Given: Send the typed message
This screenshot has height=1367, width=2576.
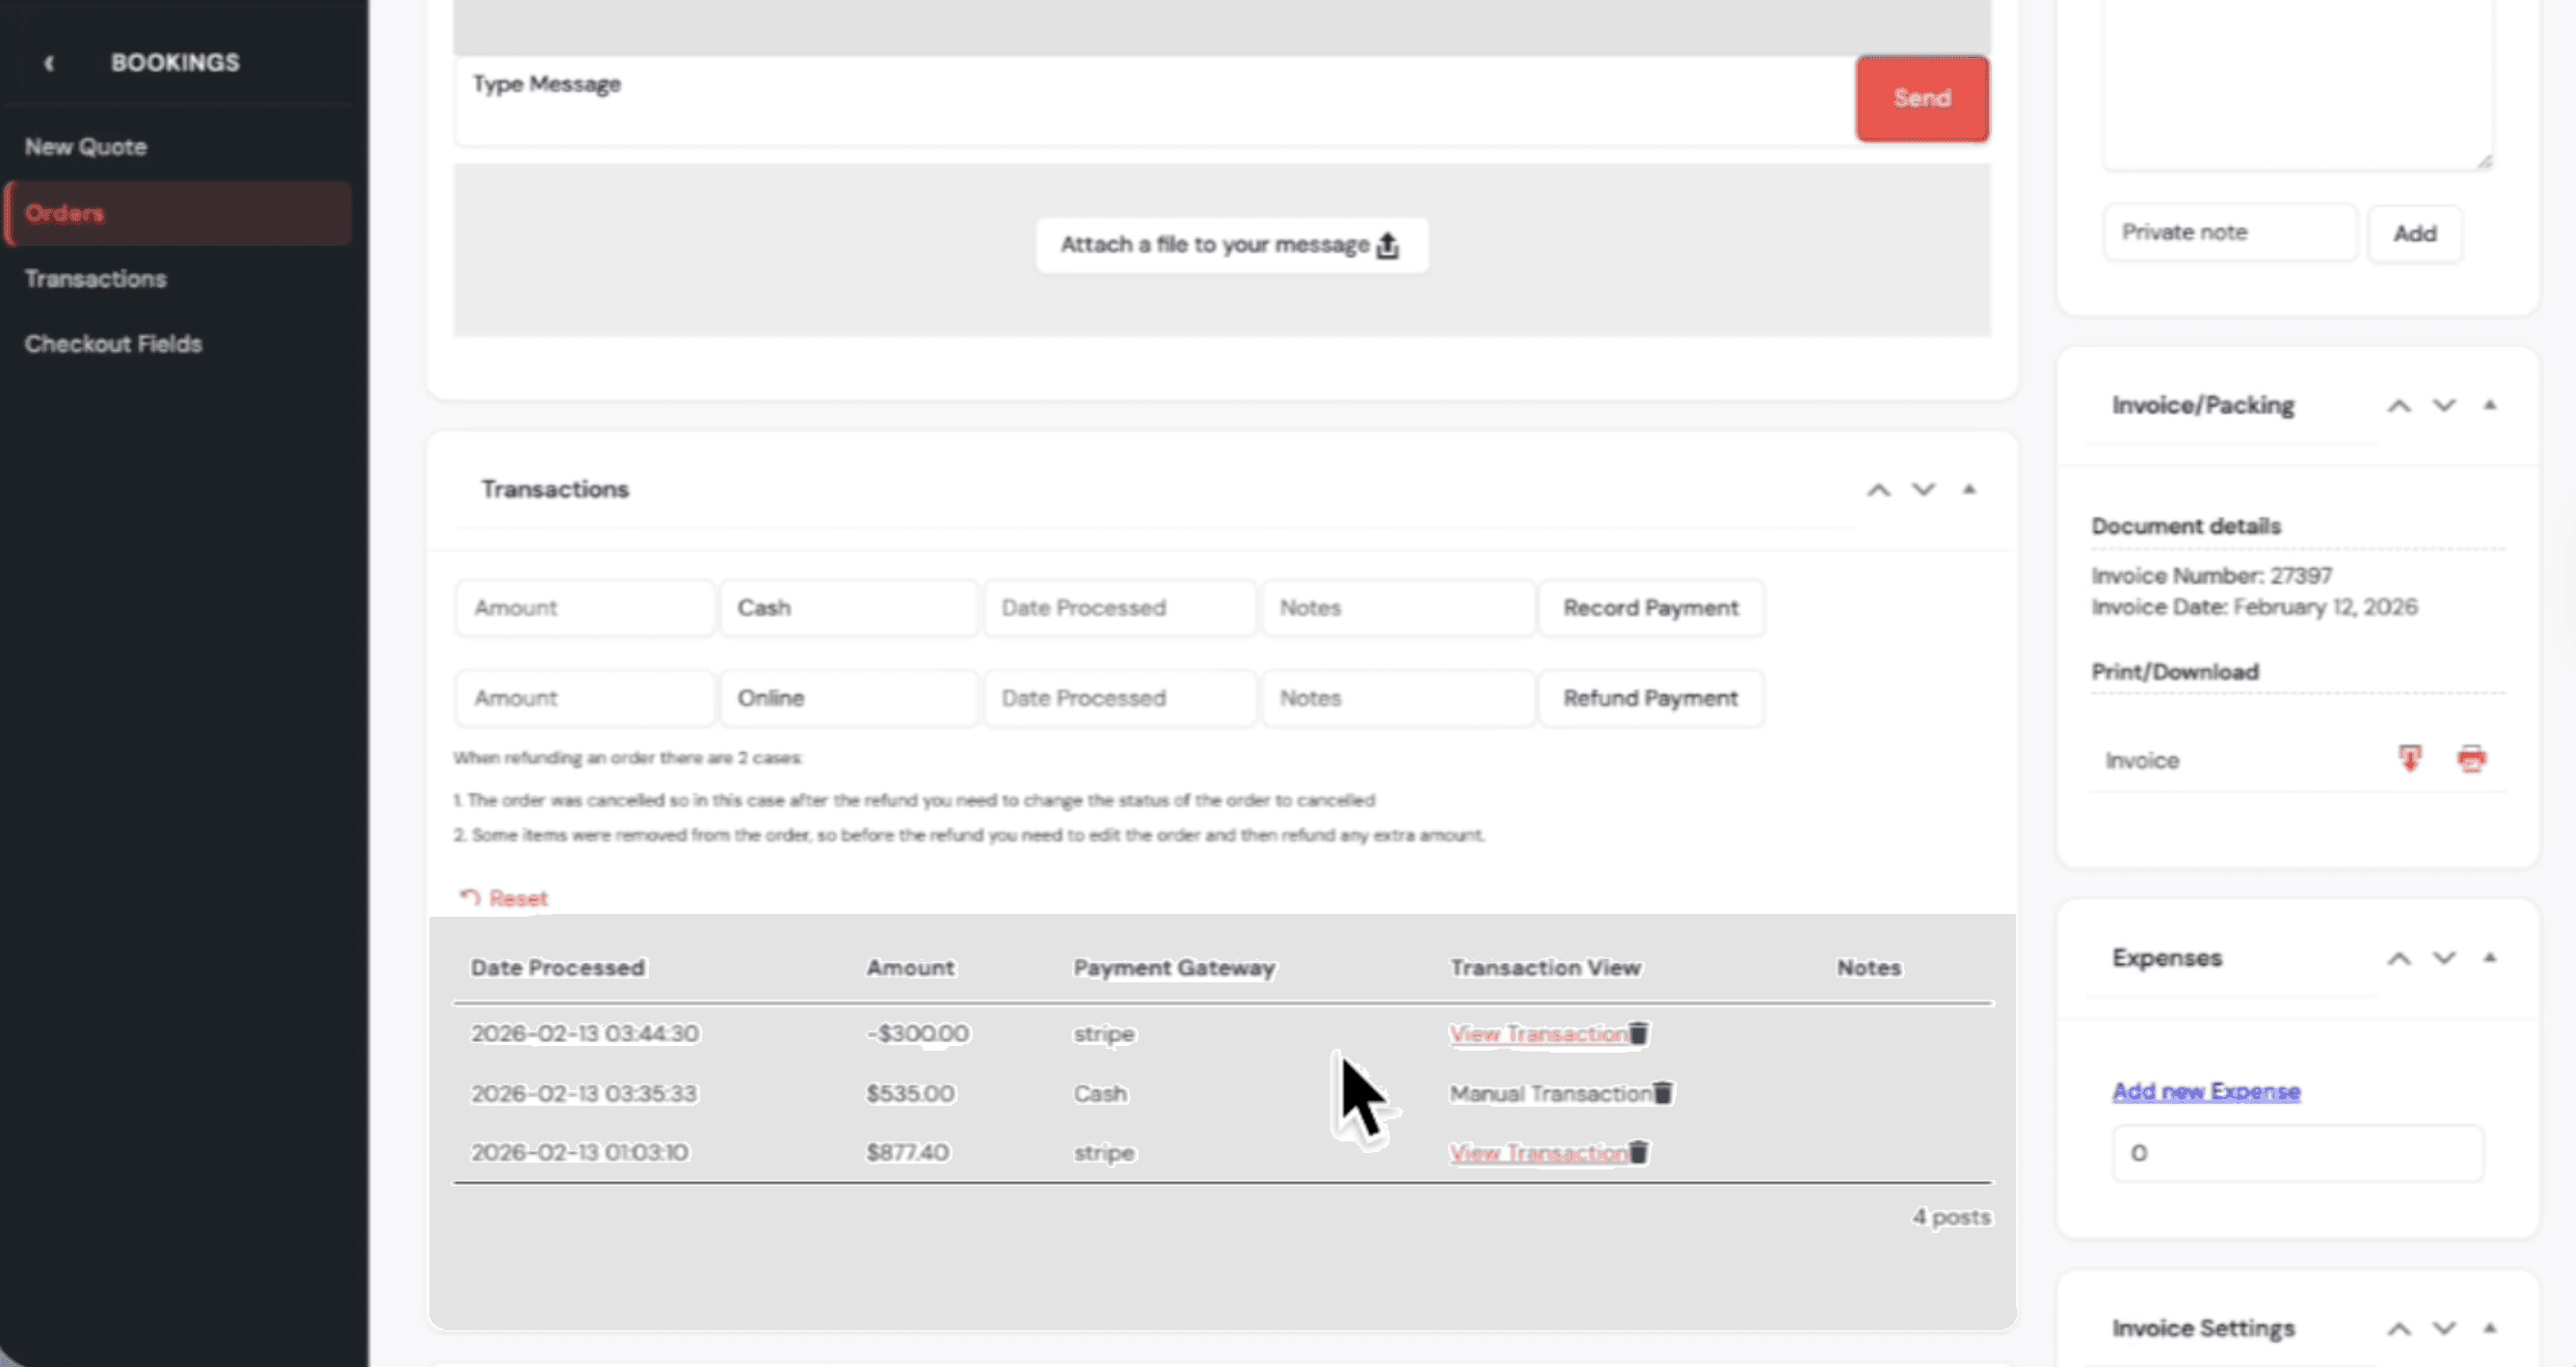Looking at the screenshot, I should [x=1922, y=98].
